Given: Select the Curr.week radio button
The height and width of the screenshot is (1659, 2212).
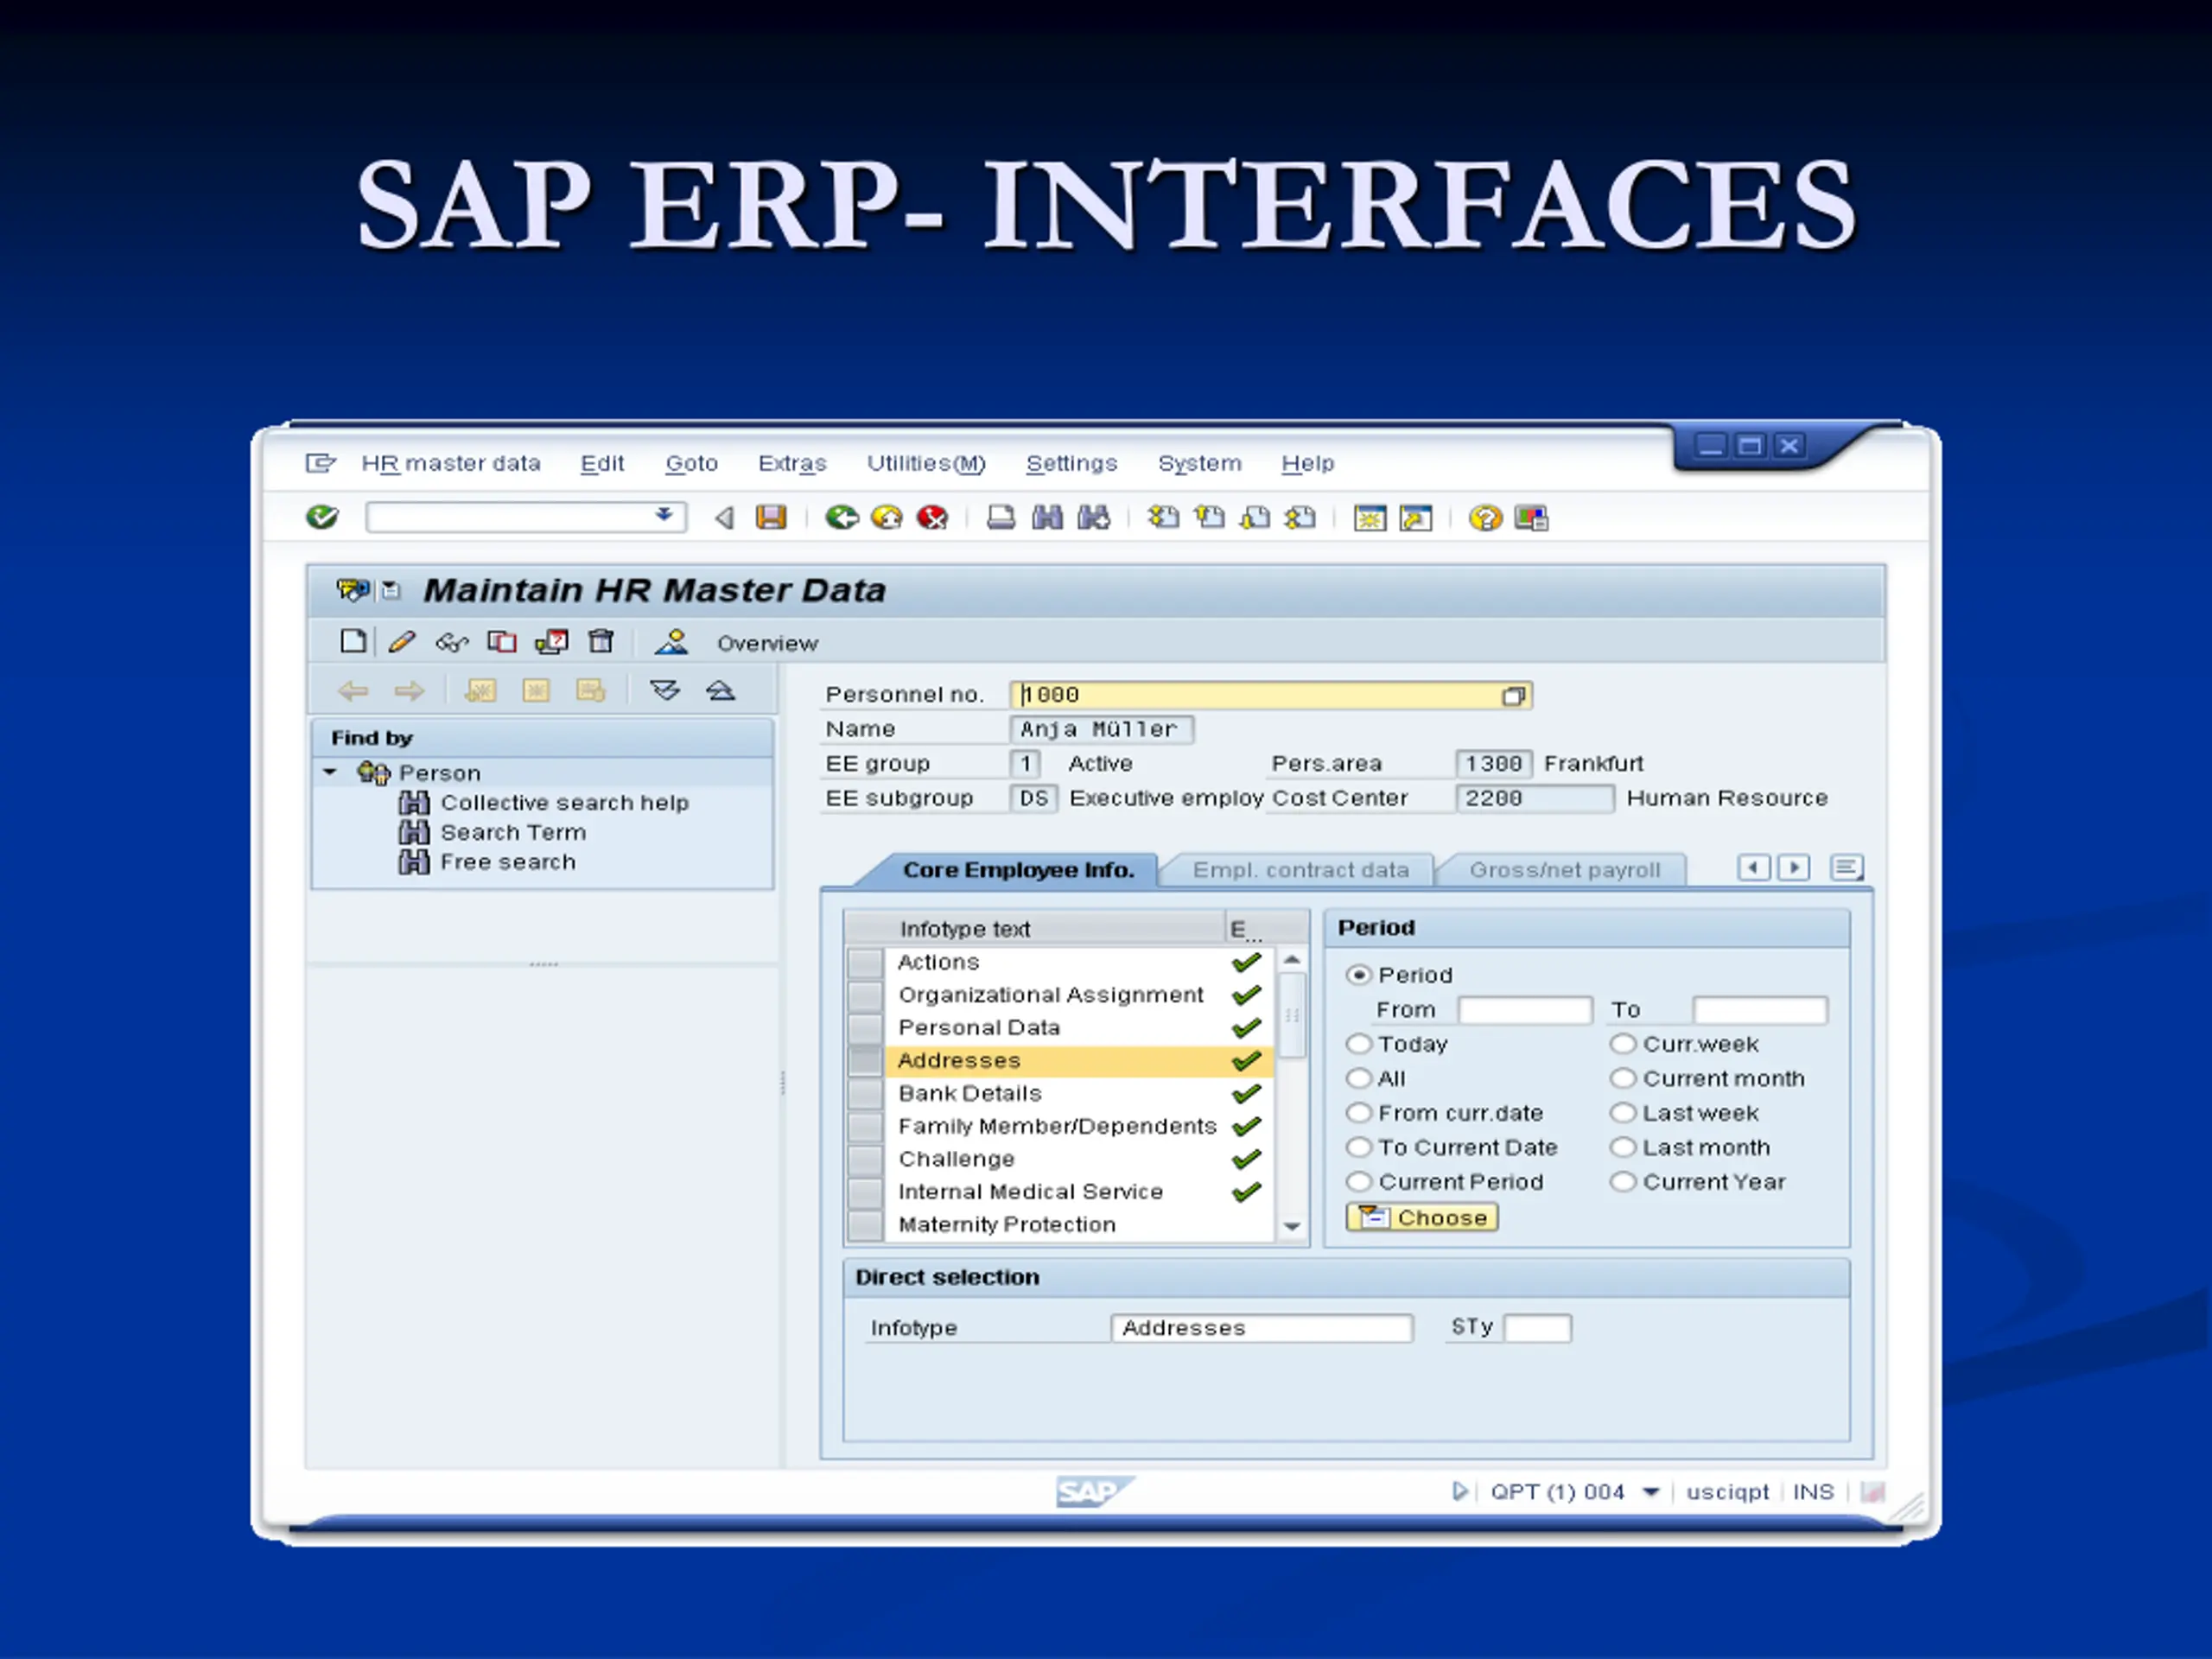Looking at the screenshot, I should 1623,1044.
